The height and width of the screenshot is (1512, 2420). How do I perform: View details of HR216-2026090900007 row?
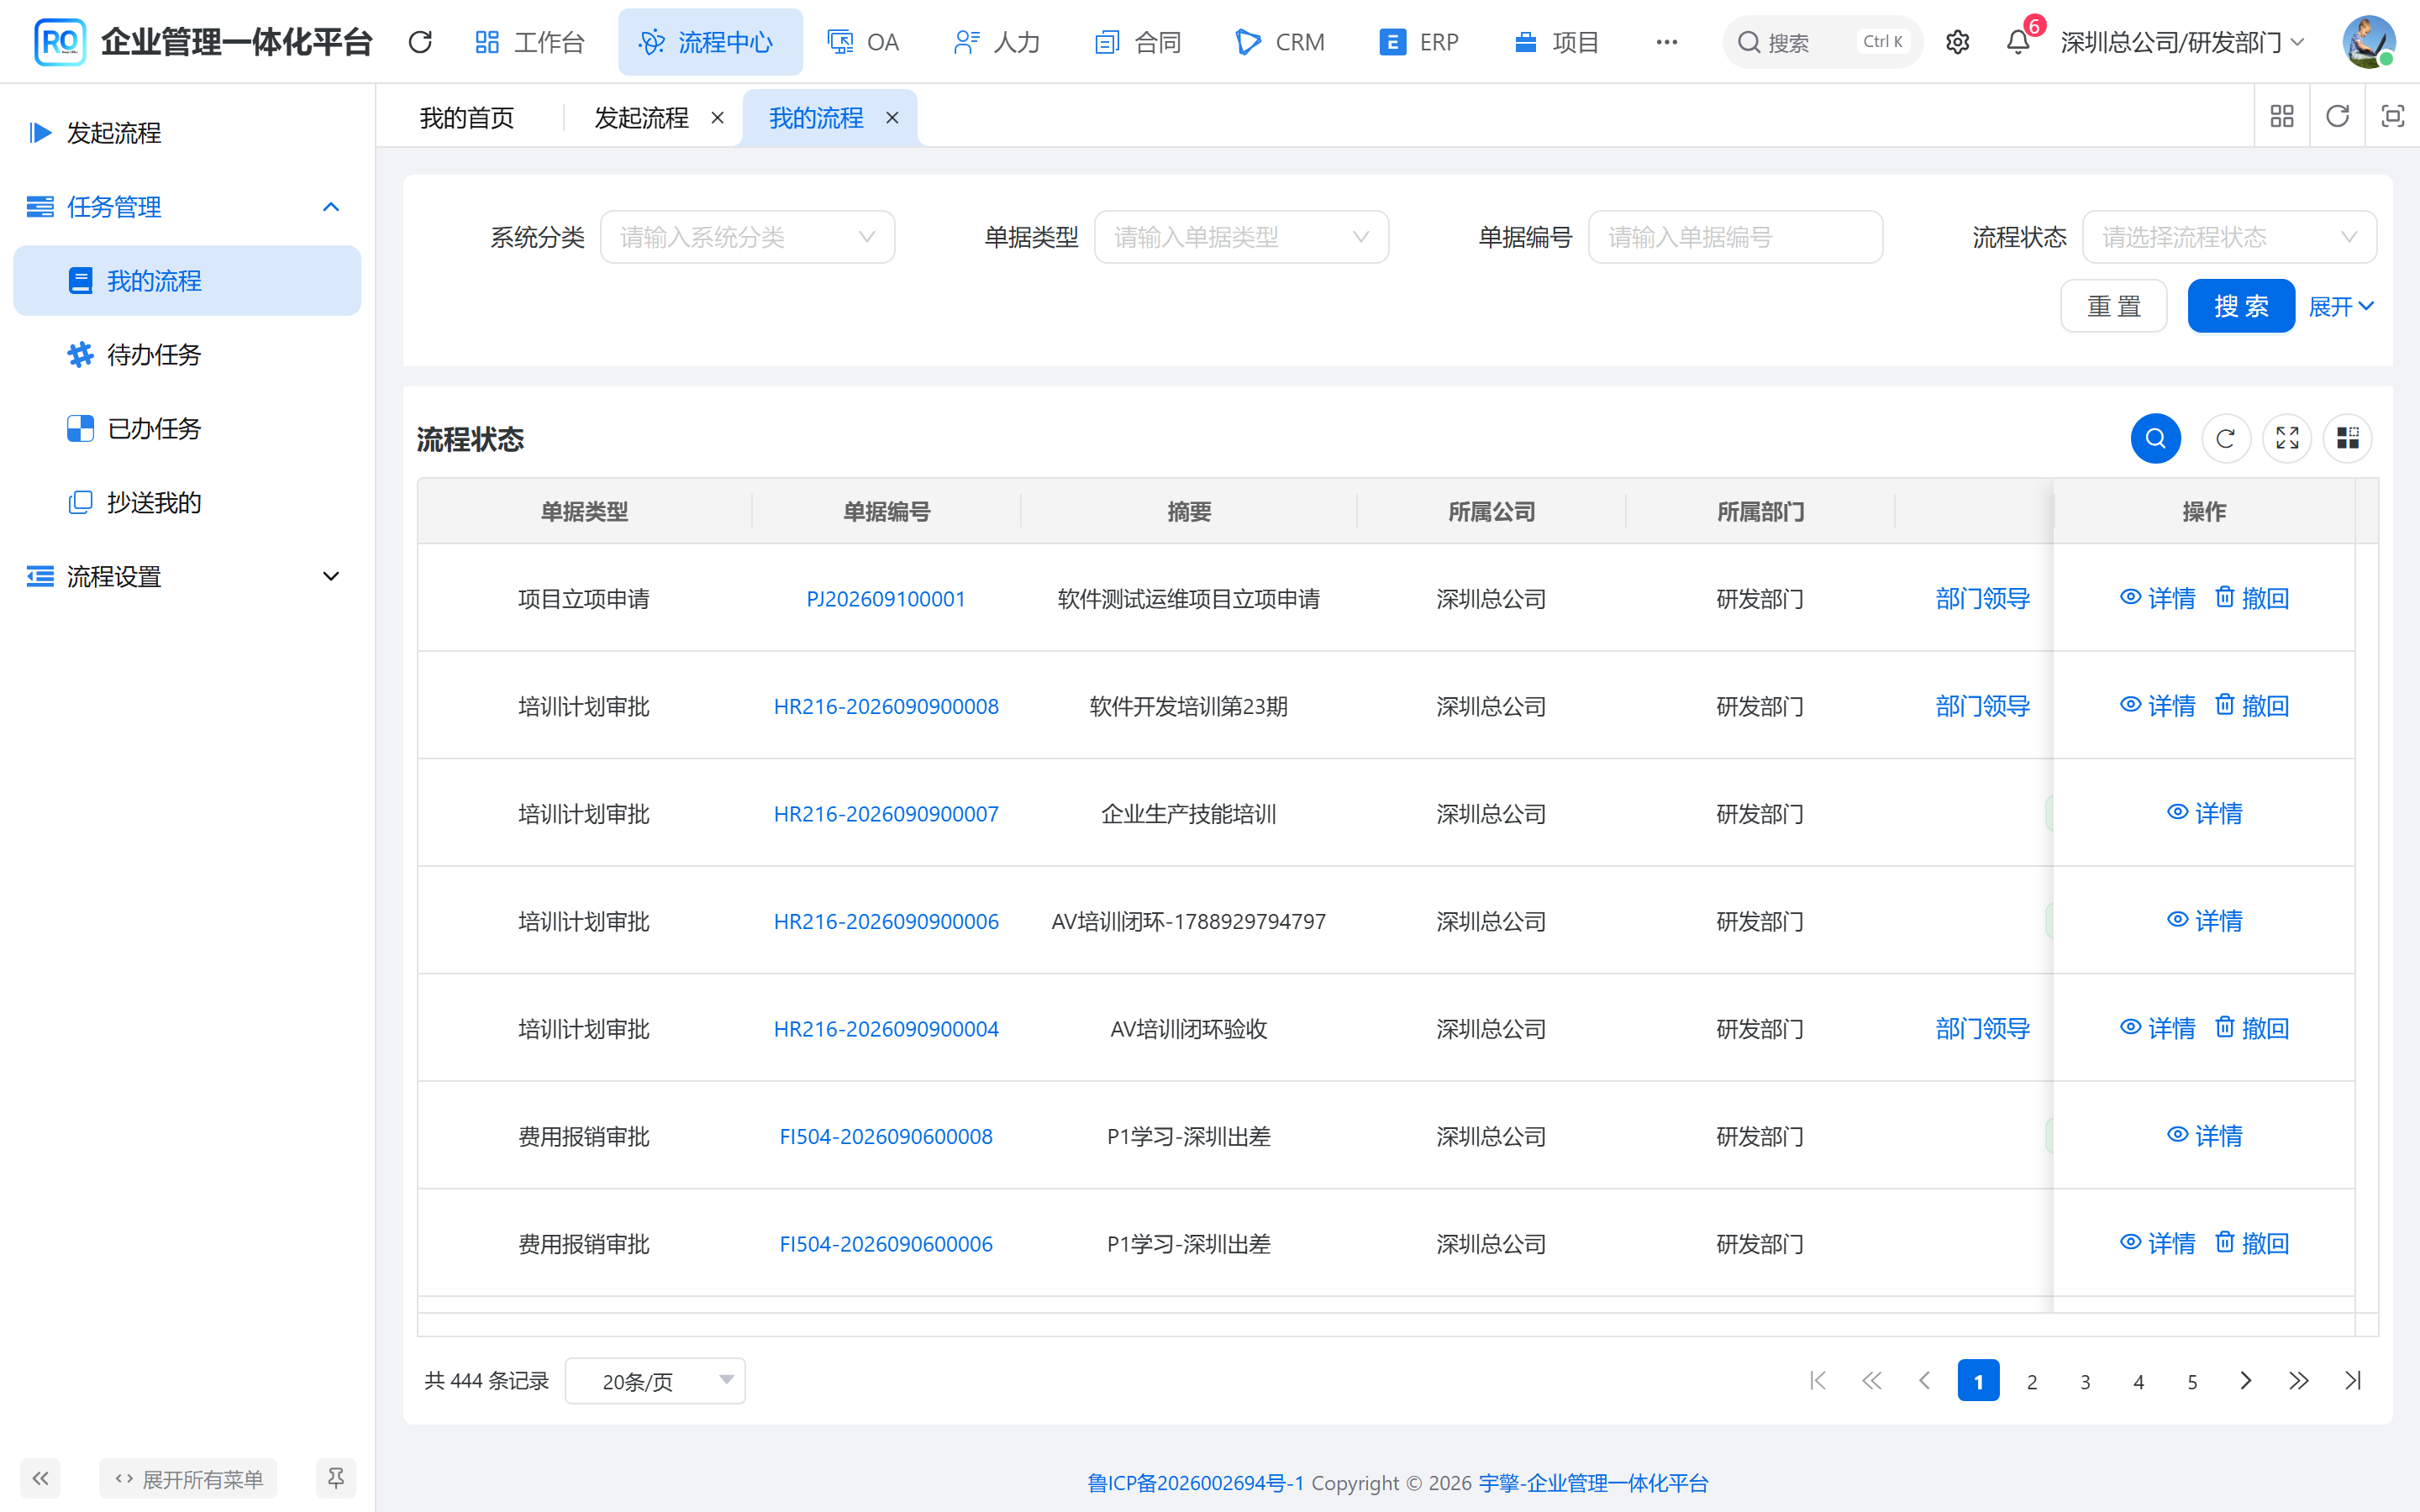(x=2204, y=813)
